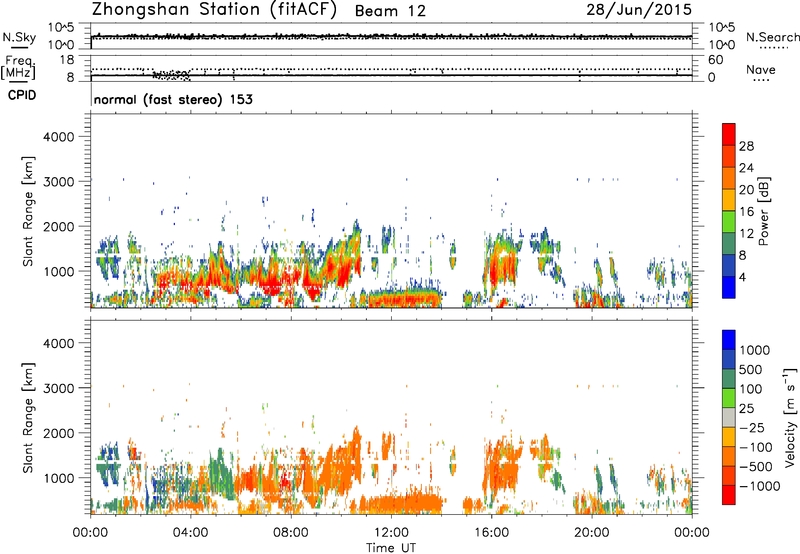Click the '20:00' time axis label
The image size is (800, 554).
592,533
